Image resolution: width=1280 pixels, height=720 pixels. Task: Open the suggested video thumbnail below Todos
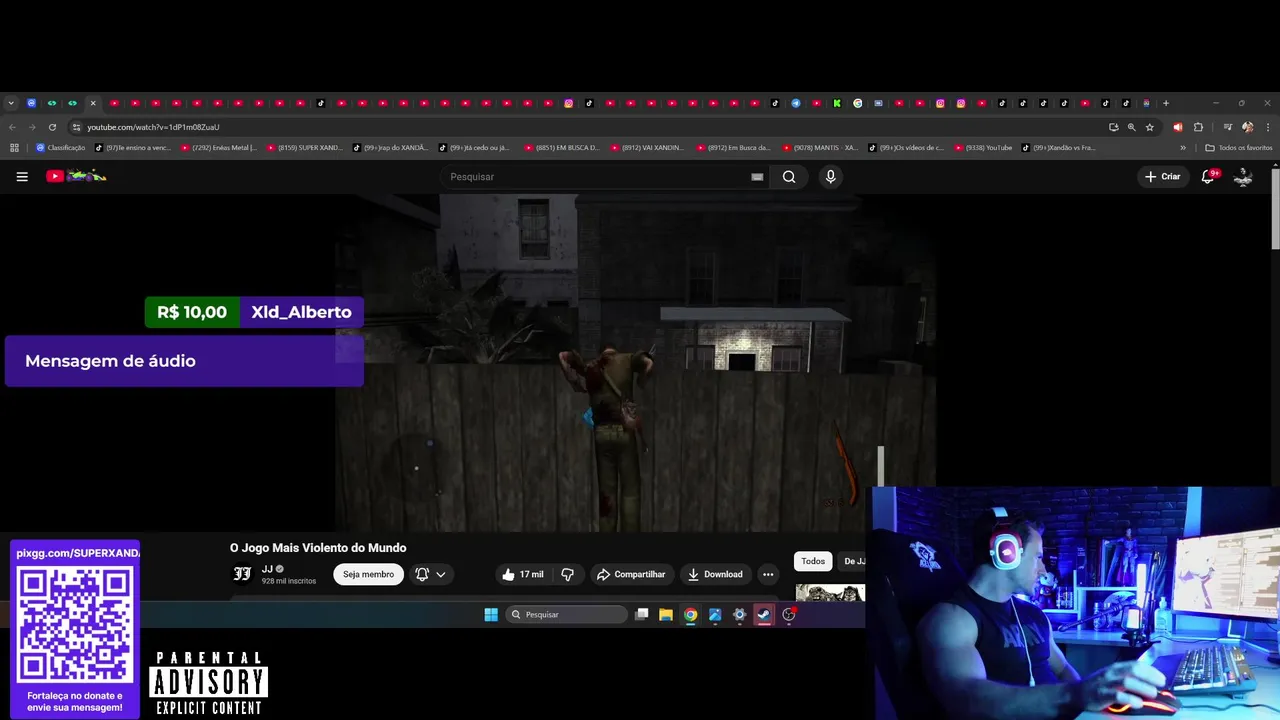click(830, 592)
